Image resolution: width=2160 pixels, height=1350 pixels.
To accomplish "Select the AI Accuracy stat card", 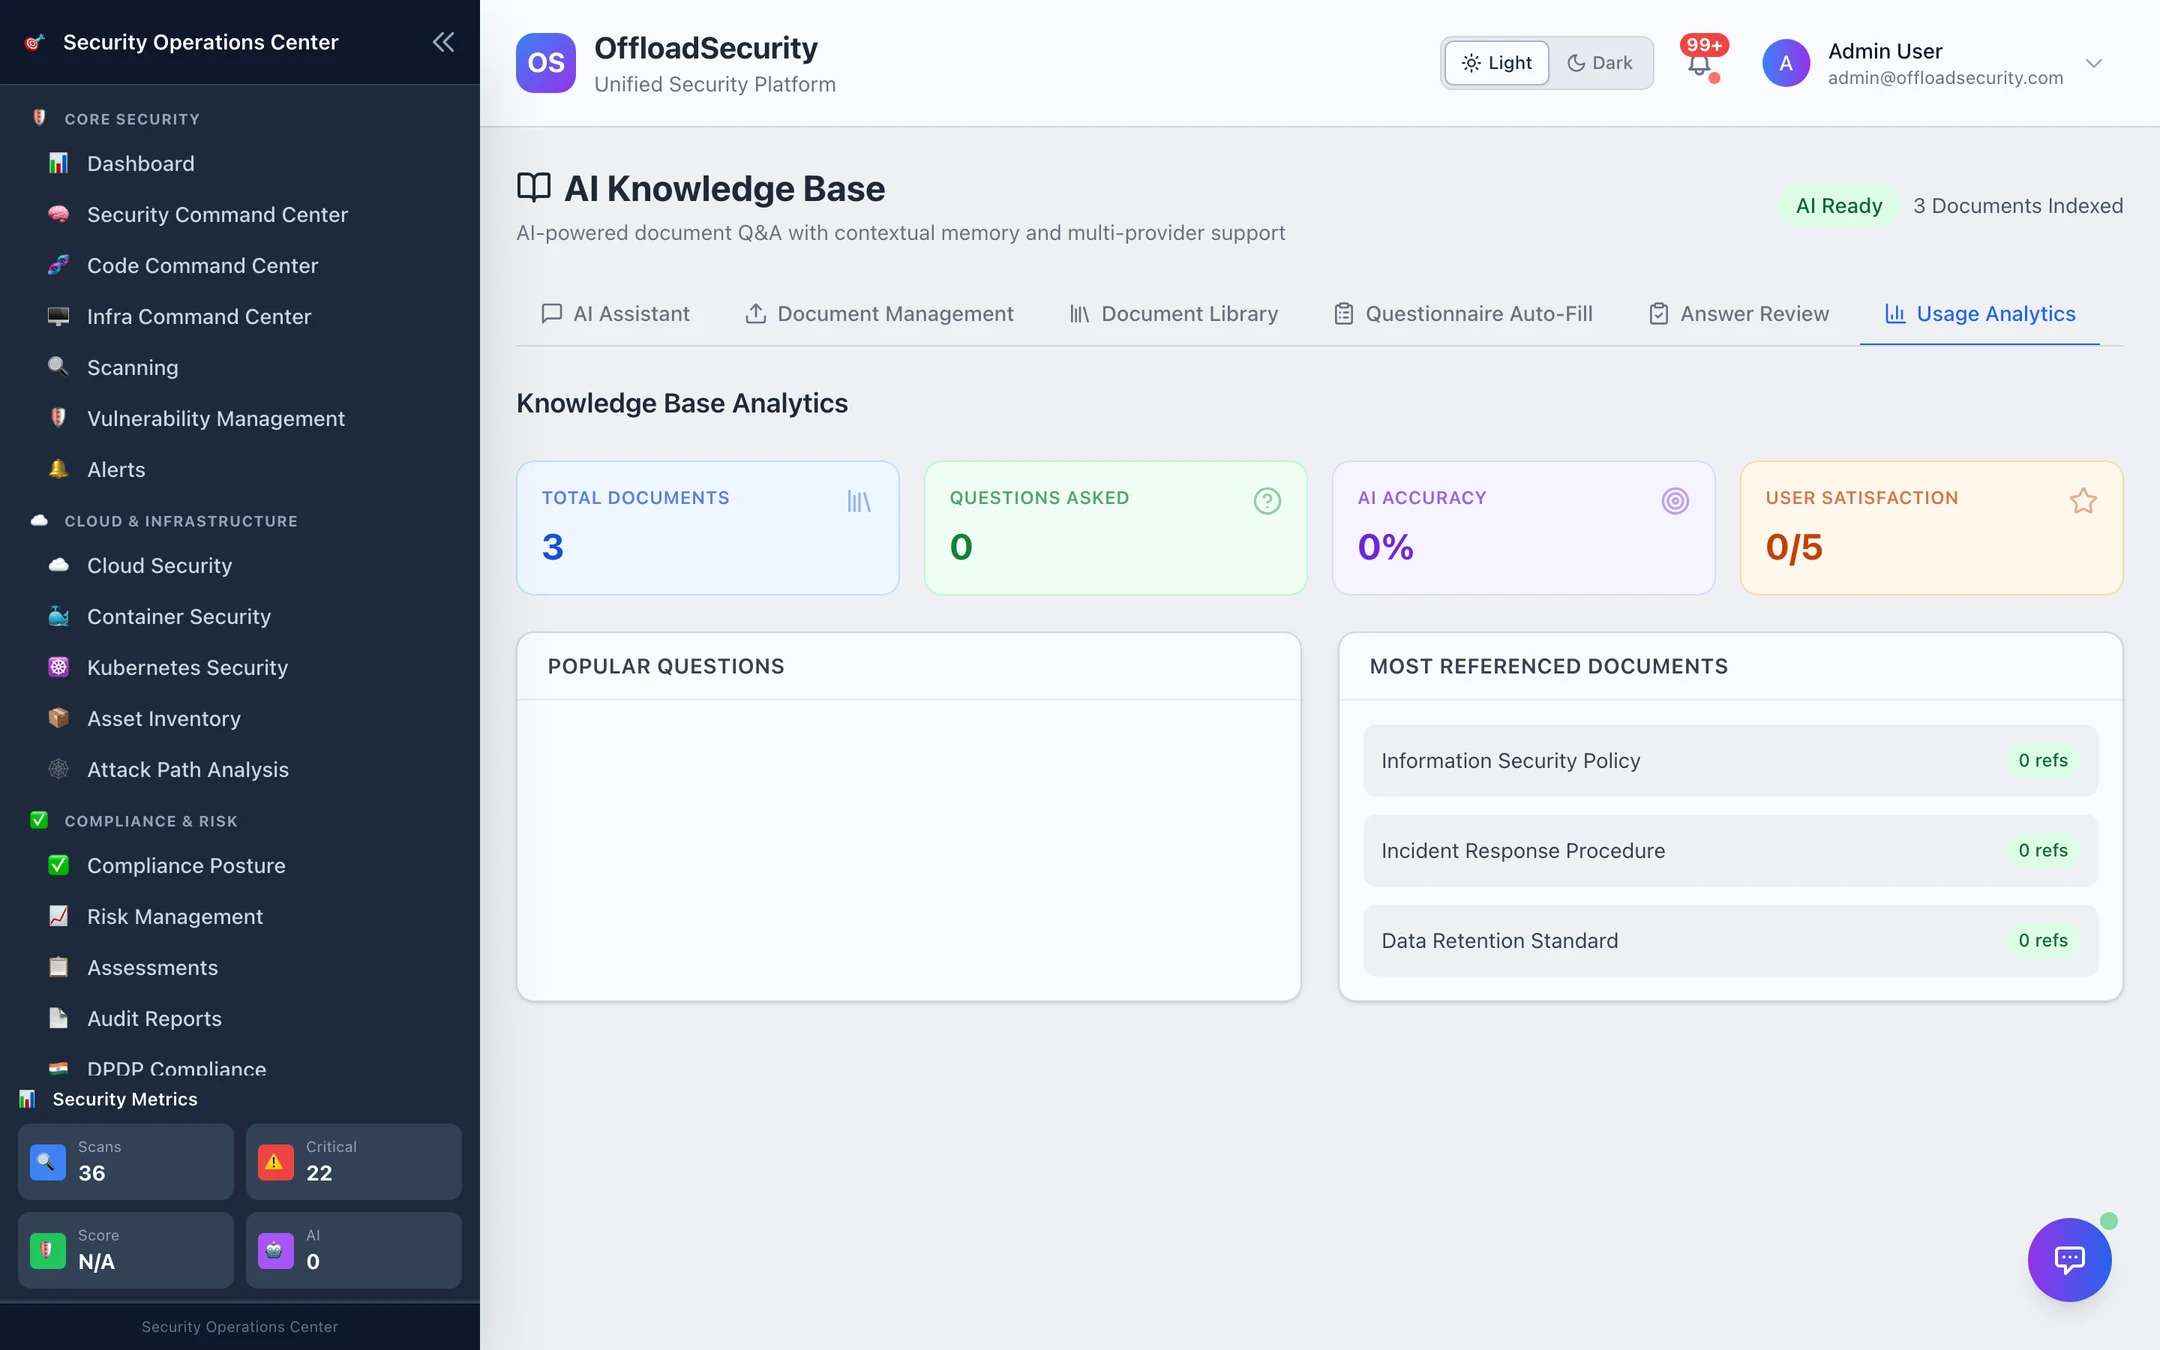I will pyautogui.click(x=1524, y=528).
